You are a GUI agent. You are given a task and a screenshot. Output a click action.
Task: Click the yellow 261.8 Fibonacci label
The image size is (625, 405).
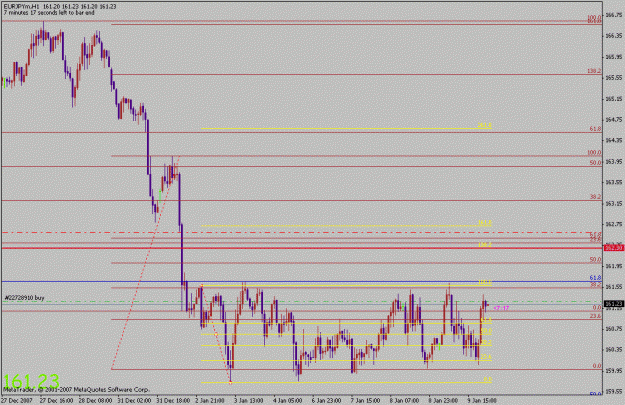point(485,125)
